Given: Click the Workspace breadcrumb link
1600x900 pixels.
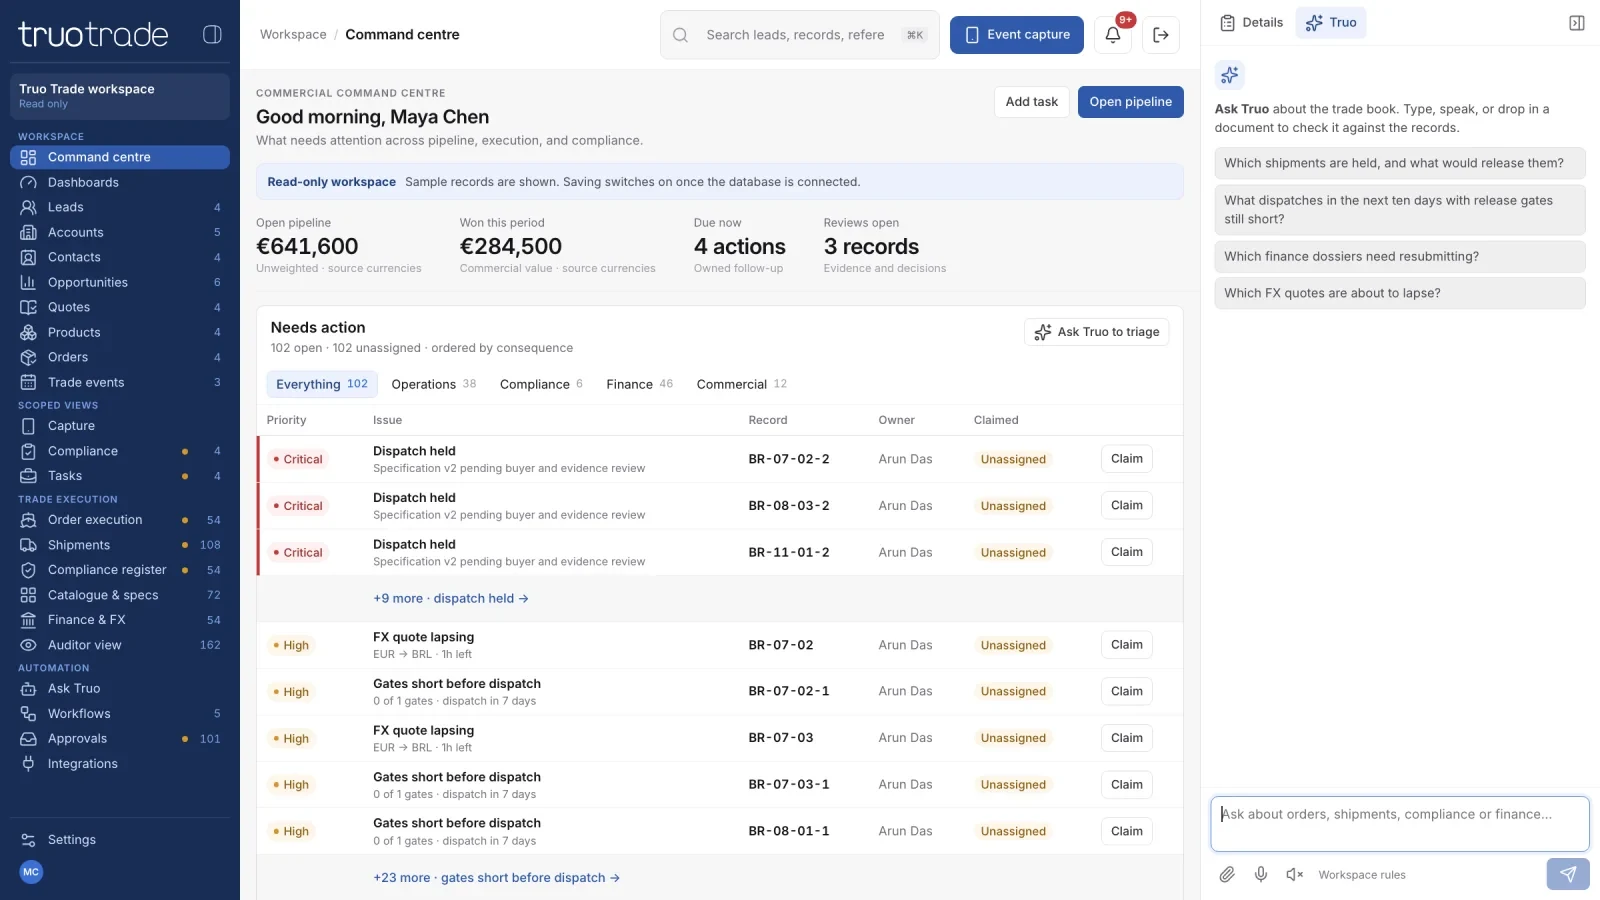Looking at the screenshot, I should [293, 35].
